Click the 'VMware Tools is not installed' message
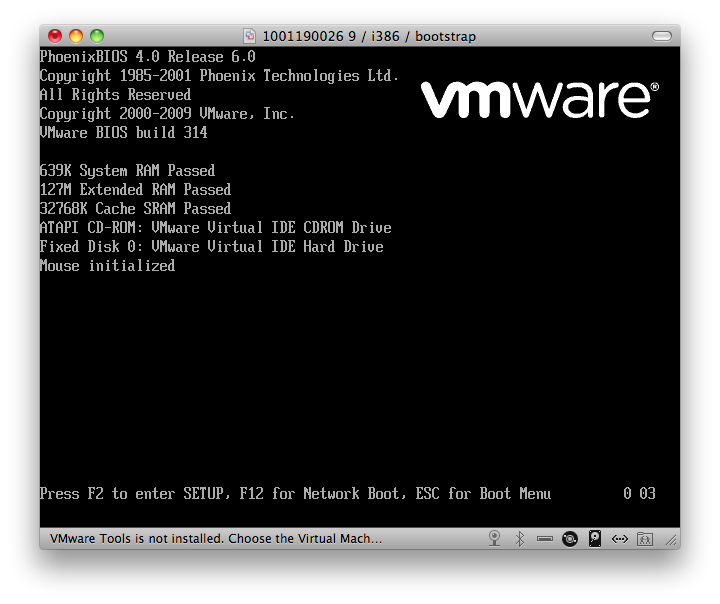This screenshot has width=720, height=604. point(216,538)
